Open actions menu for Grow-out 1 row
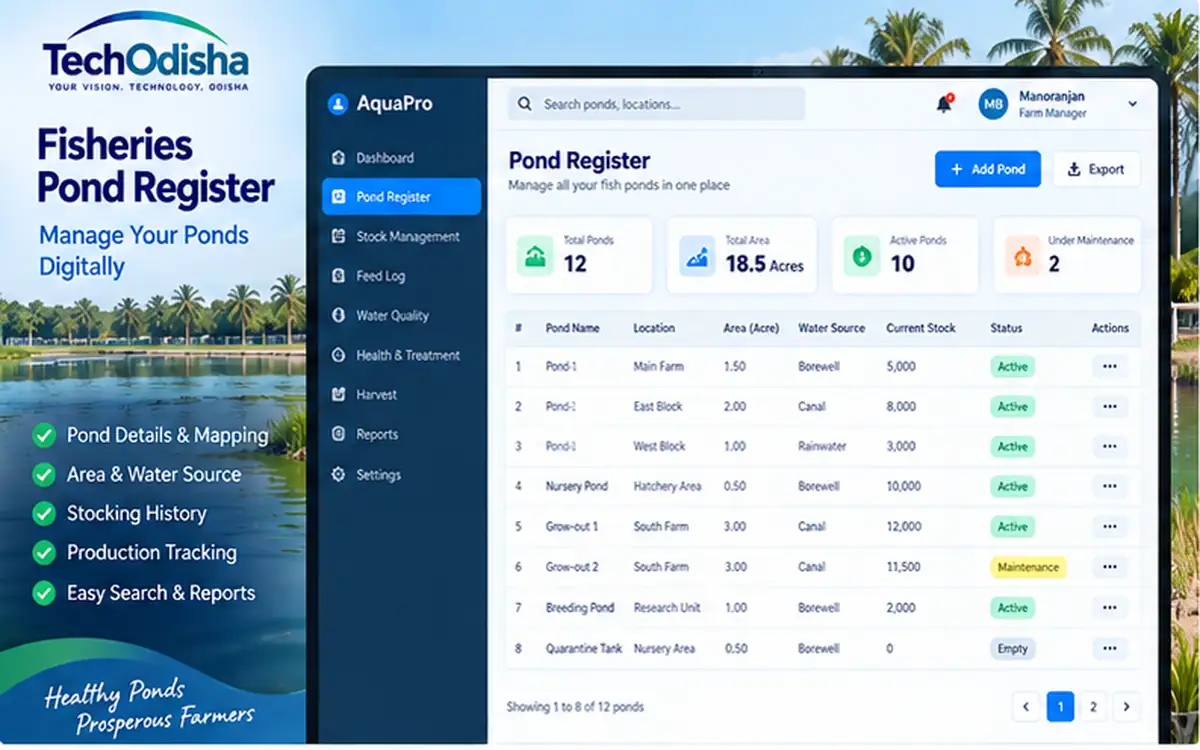The width and height of the screenshot is (1200, 750). (1110, 527)
